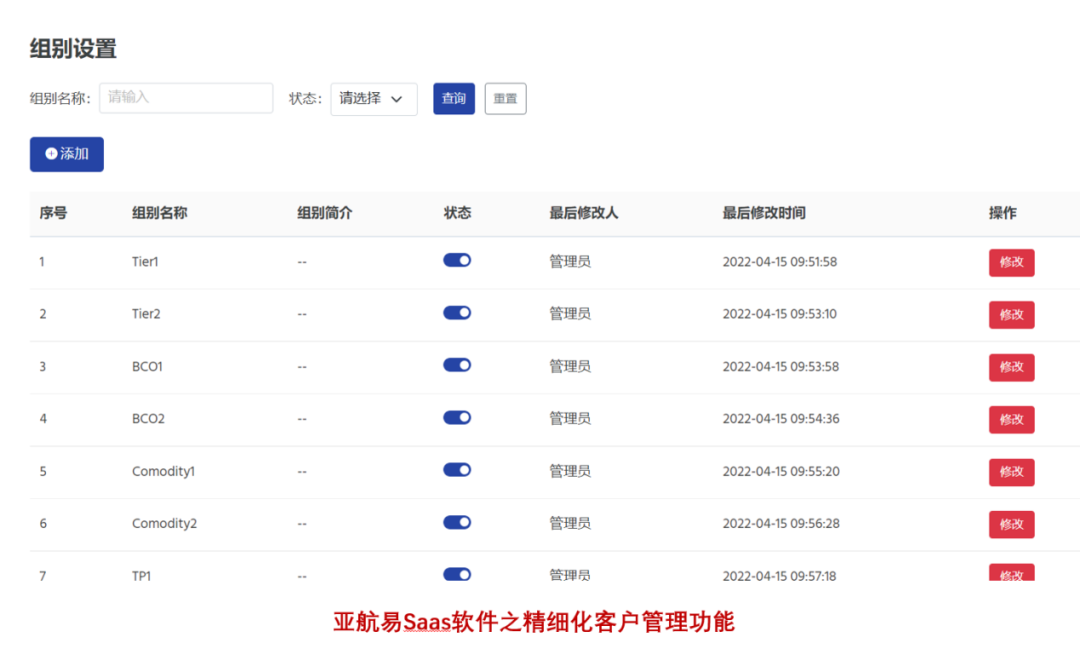Image resolution: width=1080 pixels, height=649 pixels.
Task: Disable the status toggle for BCO2
Action: pyautogui.click(x=456, y=417)
